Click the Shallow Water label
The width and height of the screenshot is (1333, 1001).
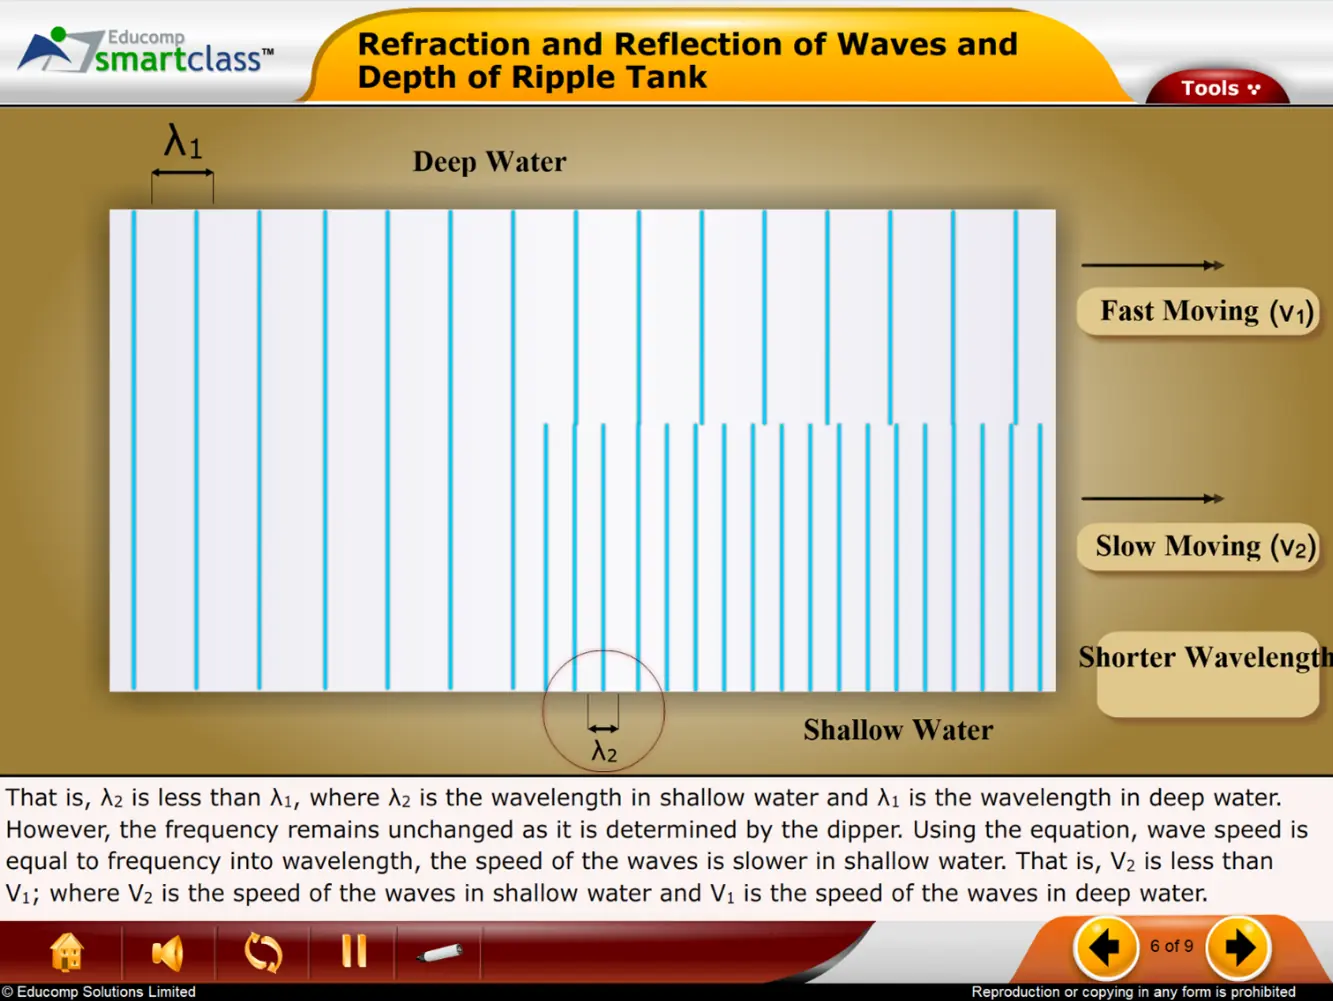pos(898,730)
